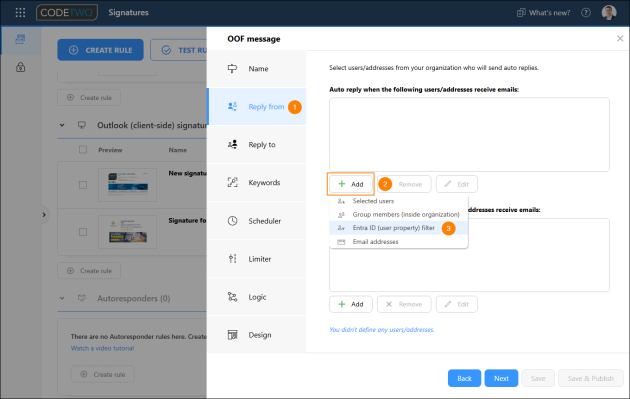Check the Signature for rule checkbox

83,232
